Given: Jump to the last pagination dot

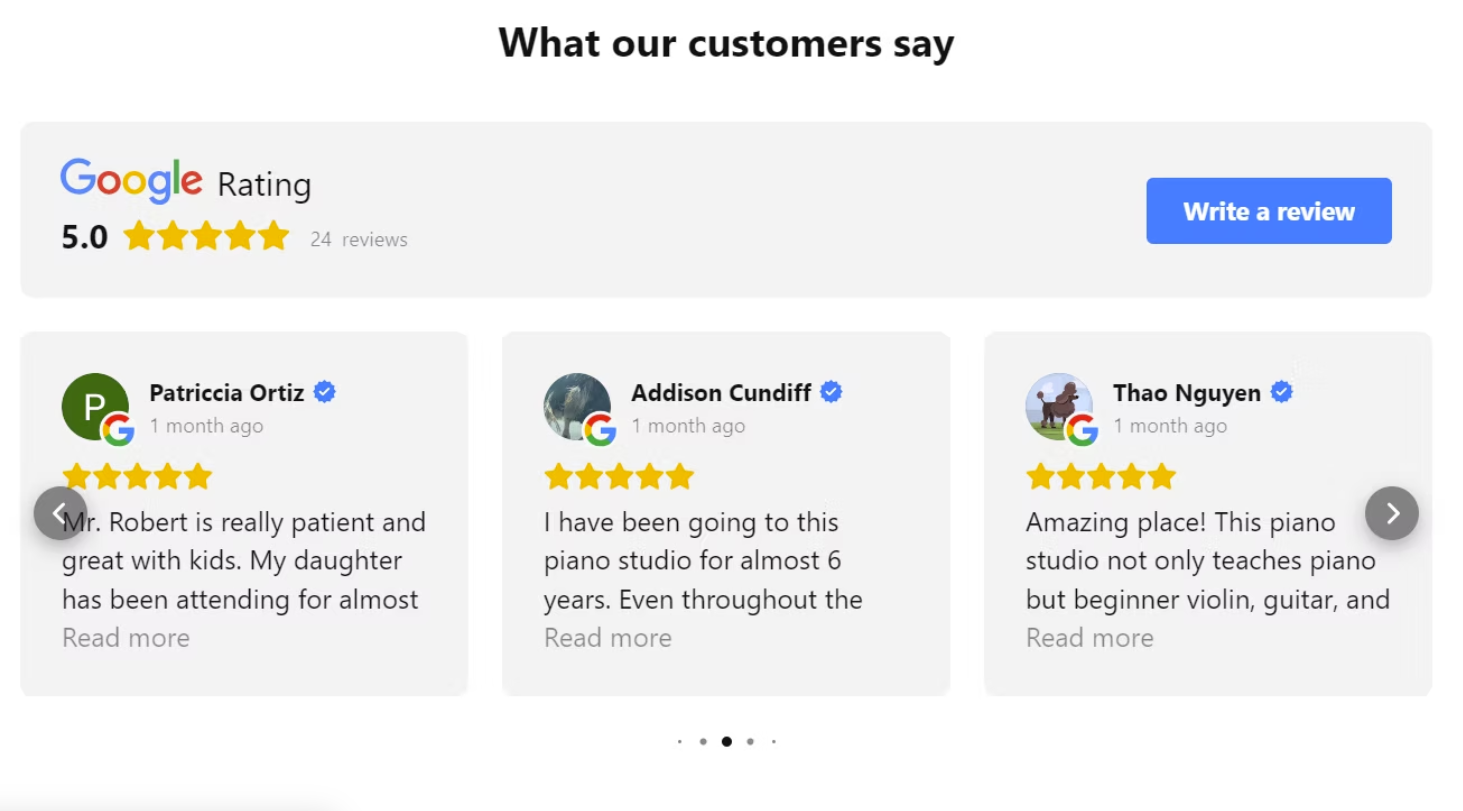Looking at the screenshot, I should coord(774,742).
